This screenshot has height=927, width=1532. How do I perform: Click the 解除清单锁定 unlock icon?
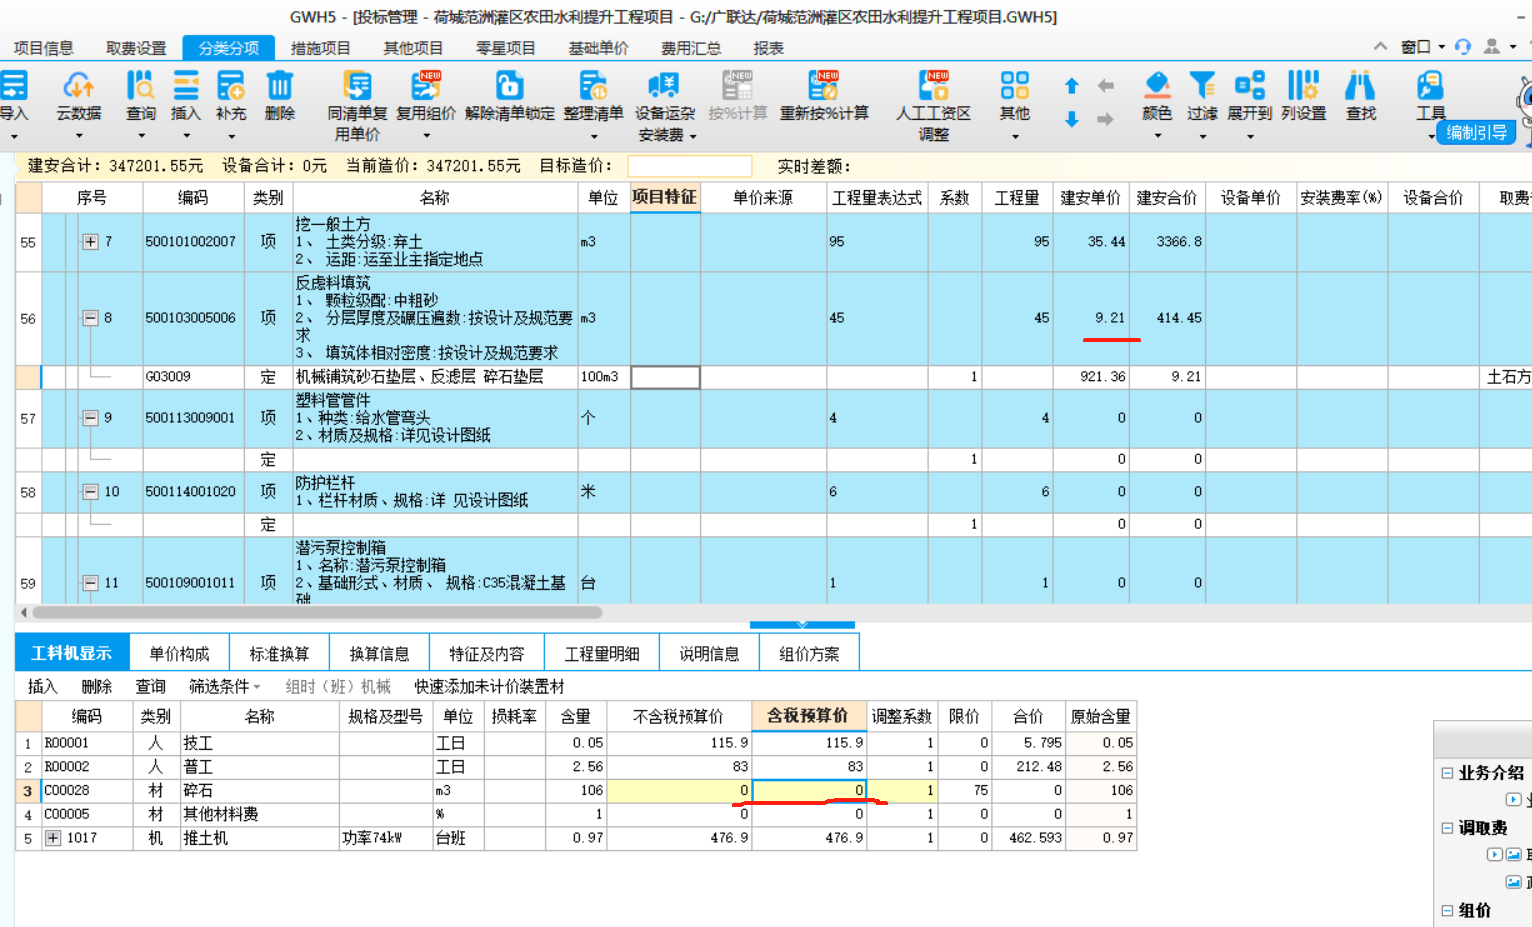509,86
